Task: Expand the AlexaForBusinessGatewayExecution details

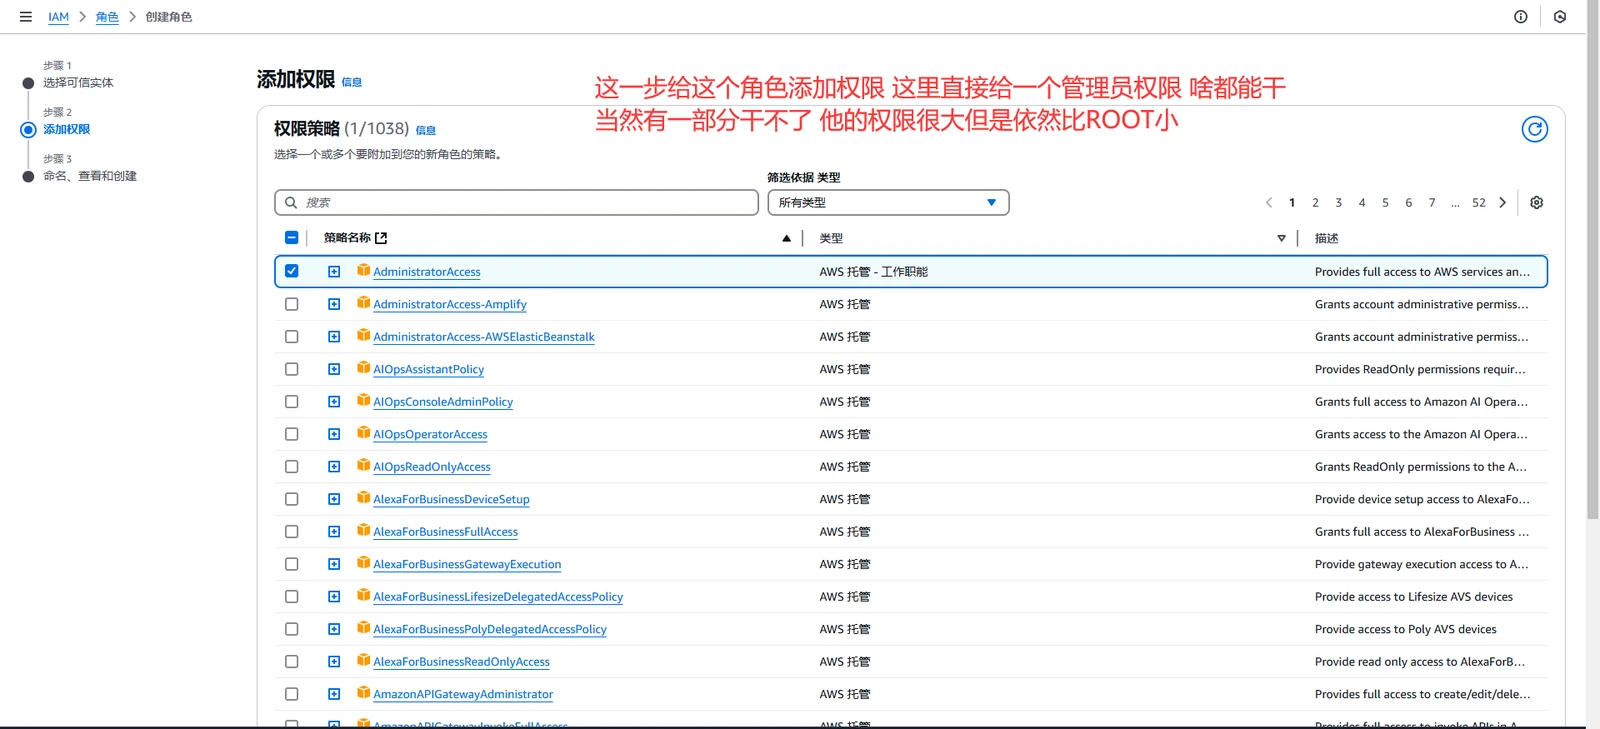Action: [x=334, y=564]
